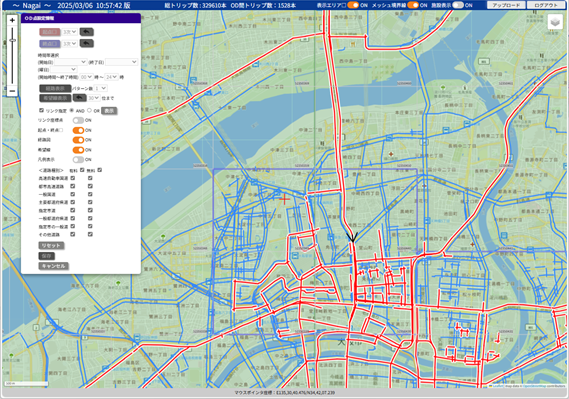Click the undo arrow beside 終点 button

click(x=87, y=44)
